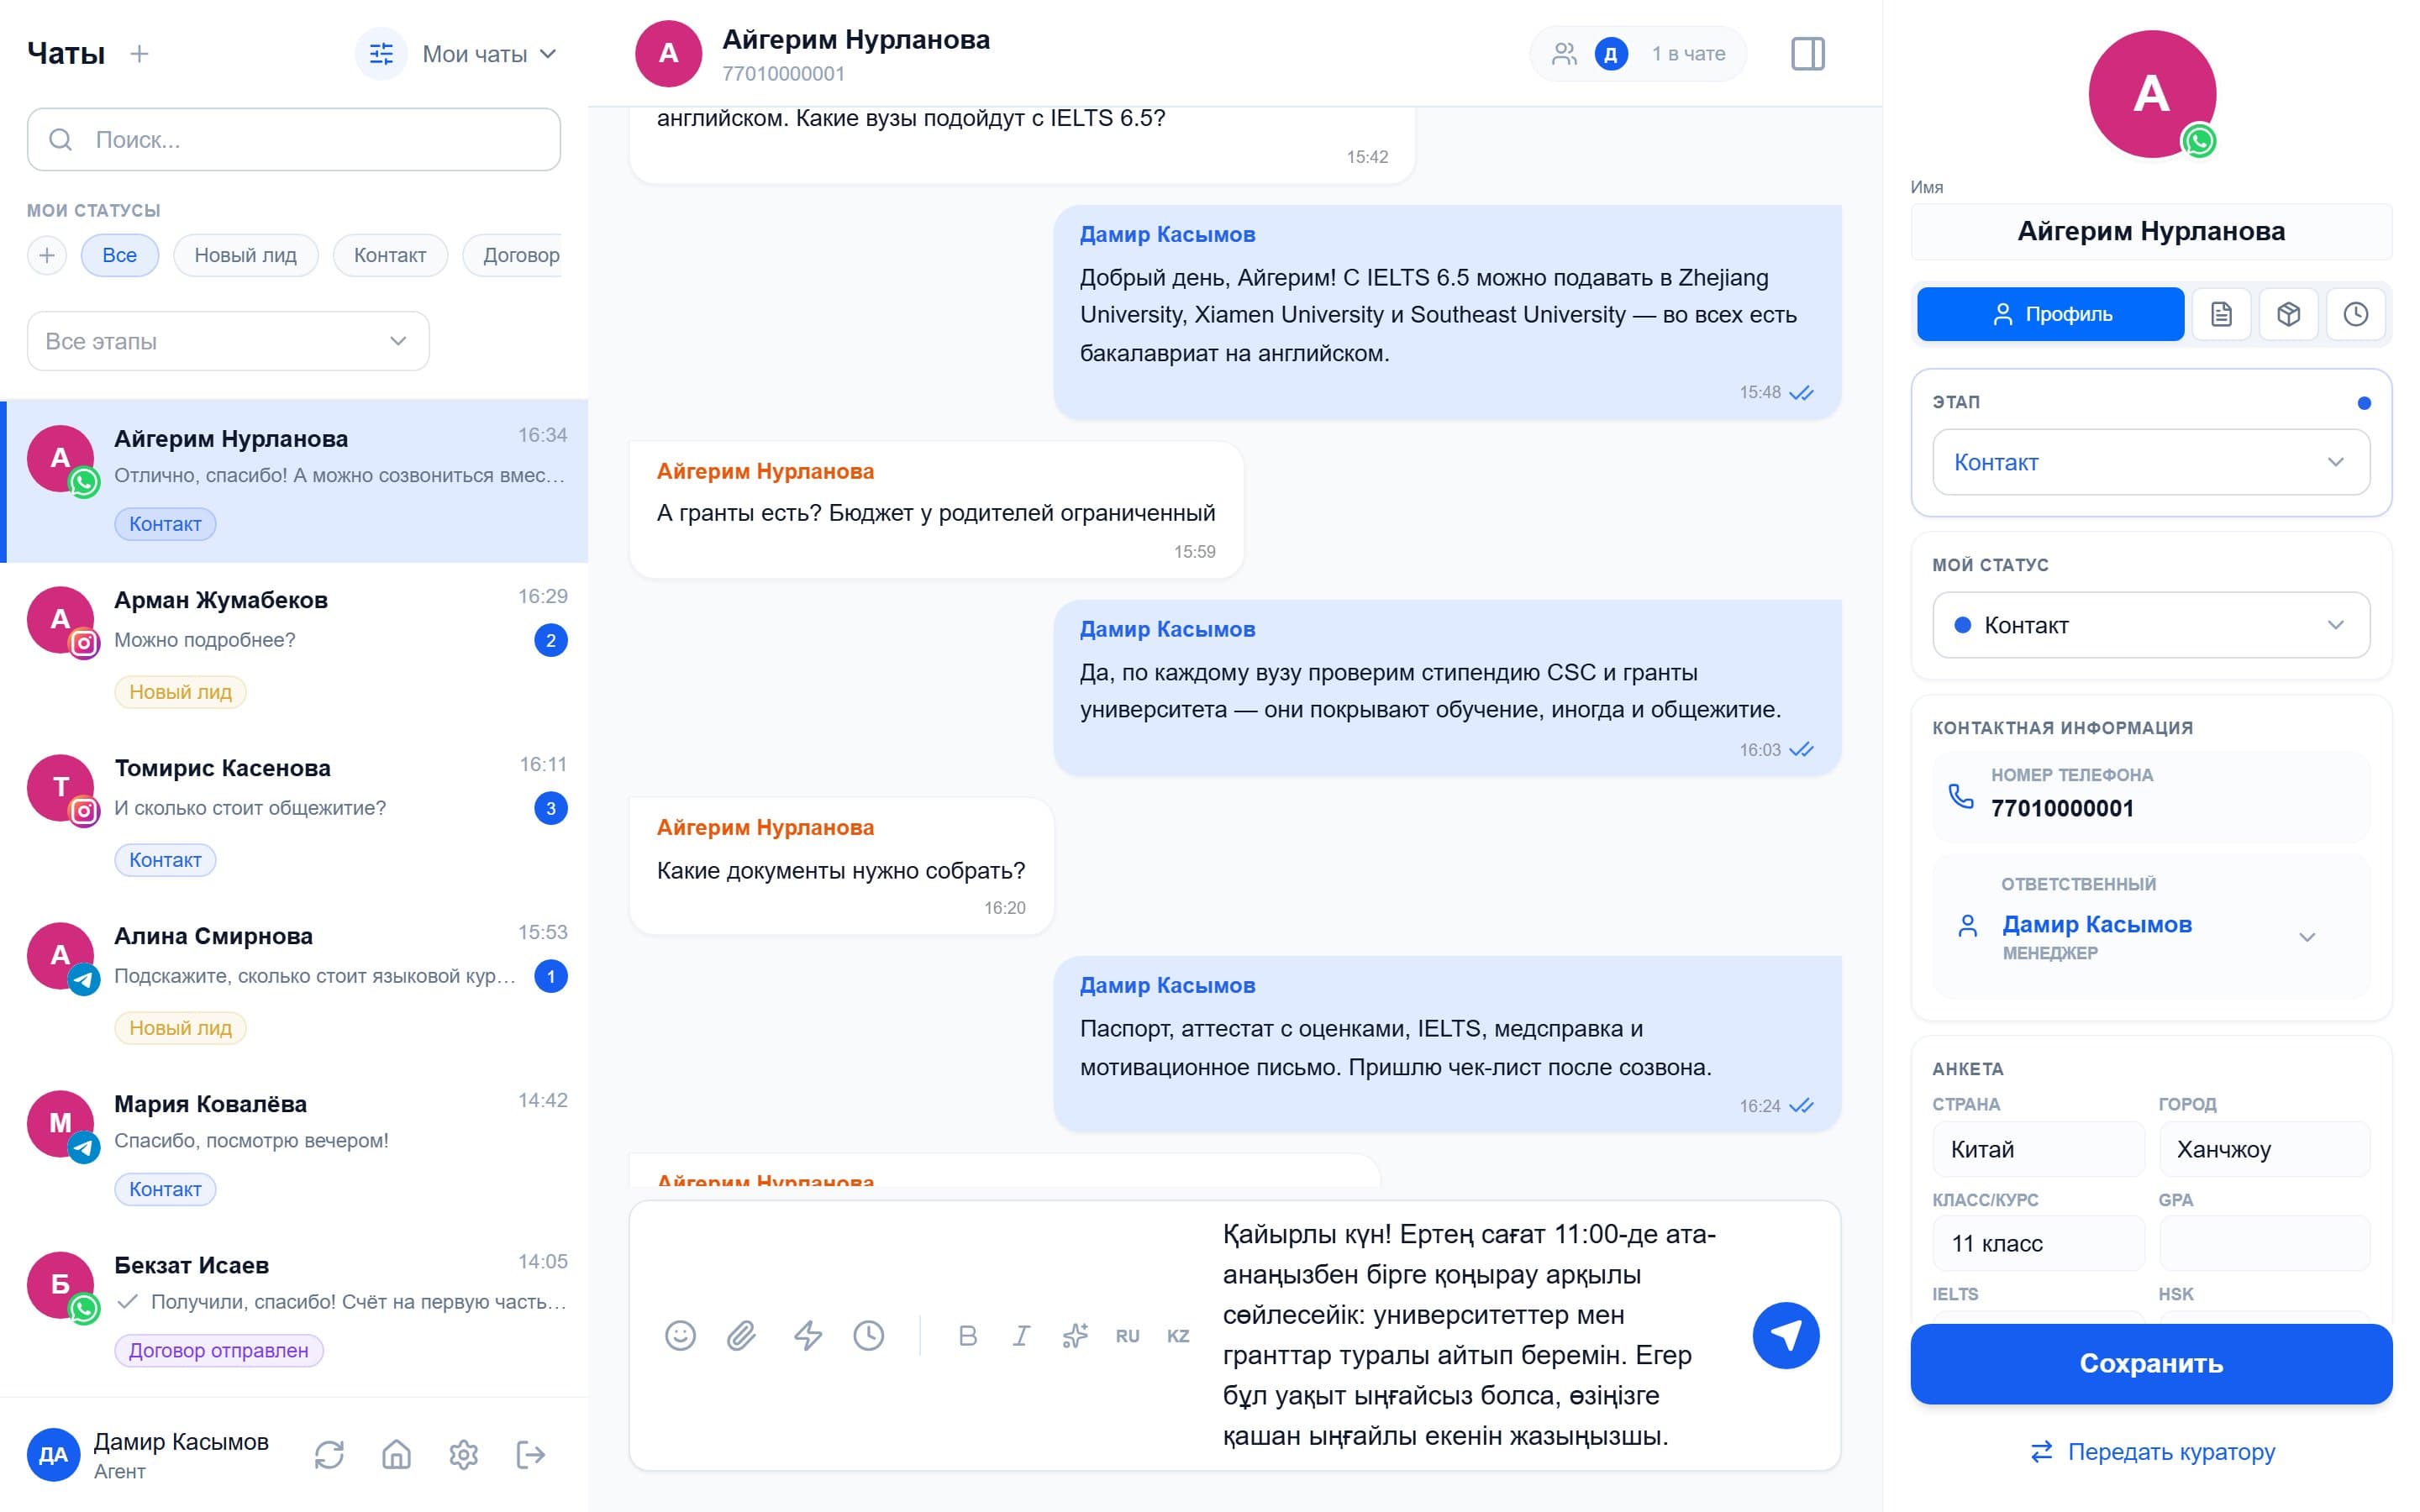Toggle the right side panel icon
Viewport: 2420px width, 1512px height.
[x=1807, y=54]
